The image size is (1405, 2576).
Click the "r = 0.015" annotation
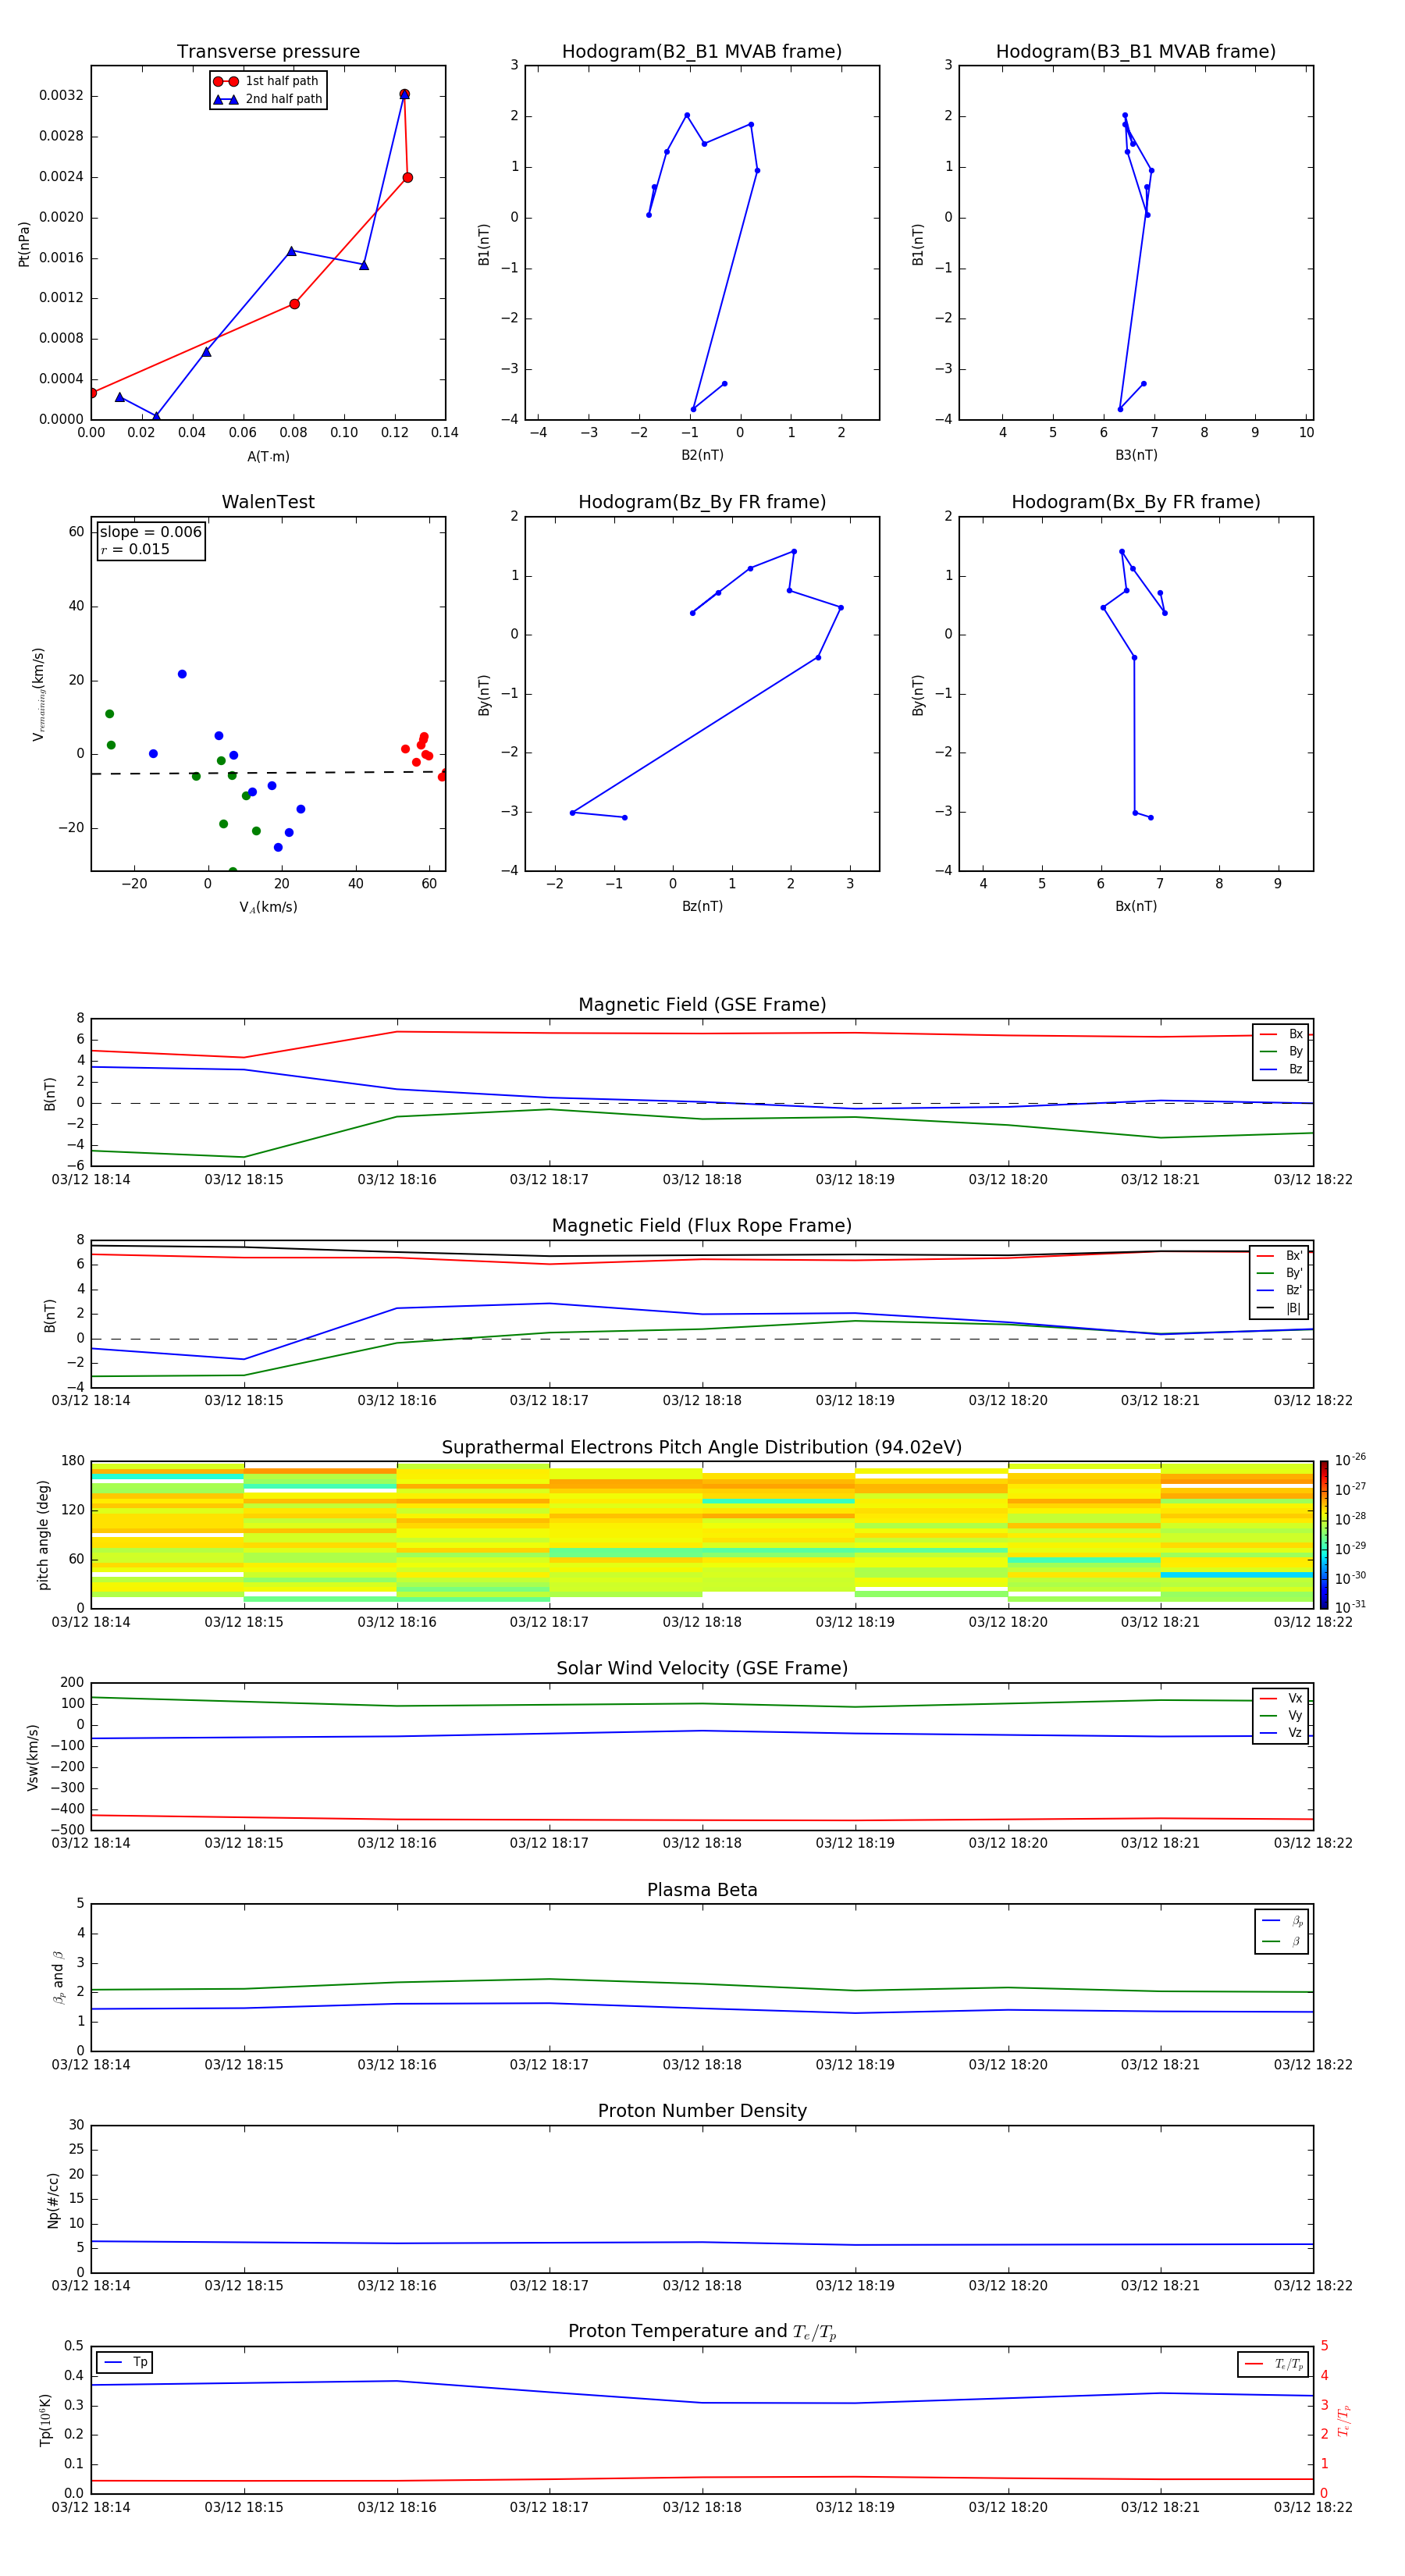point(135,549)
